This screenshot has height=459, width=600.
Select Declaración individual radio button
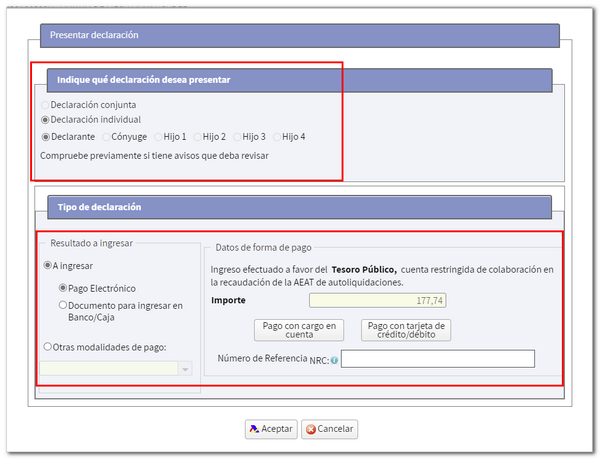point(45,120)
